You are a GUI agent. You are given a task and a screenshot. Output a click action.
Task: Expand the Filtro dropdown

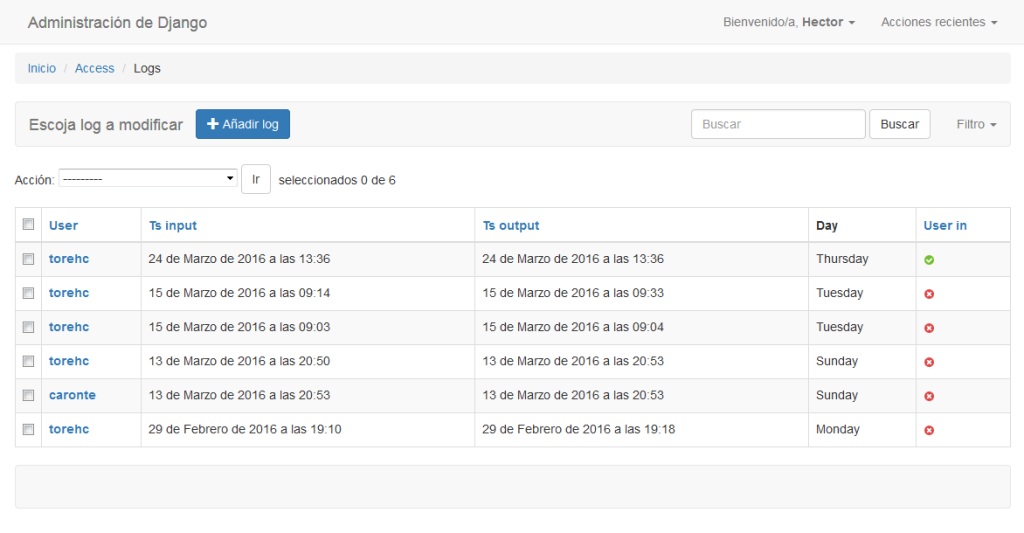point(976,124)
